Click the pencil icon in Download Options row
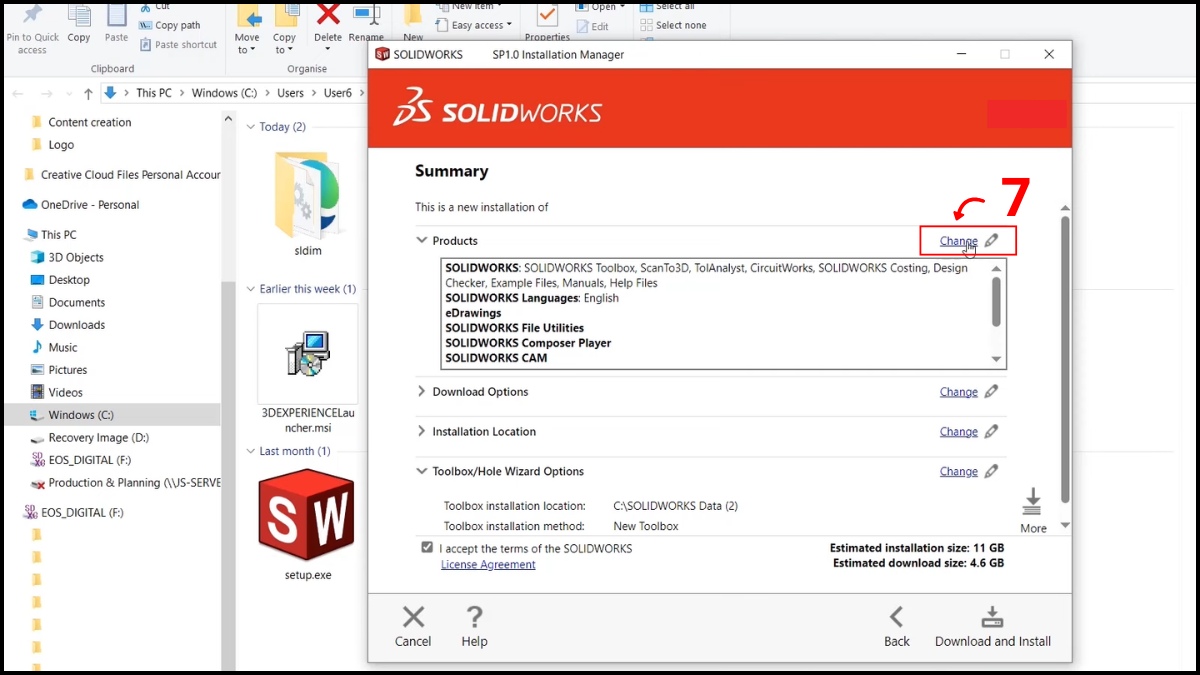Image resolution: width=1200 pixels, height=675 pixels. [991, 392]
